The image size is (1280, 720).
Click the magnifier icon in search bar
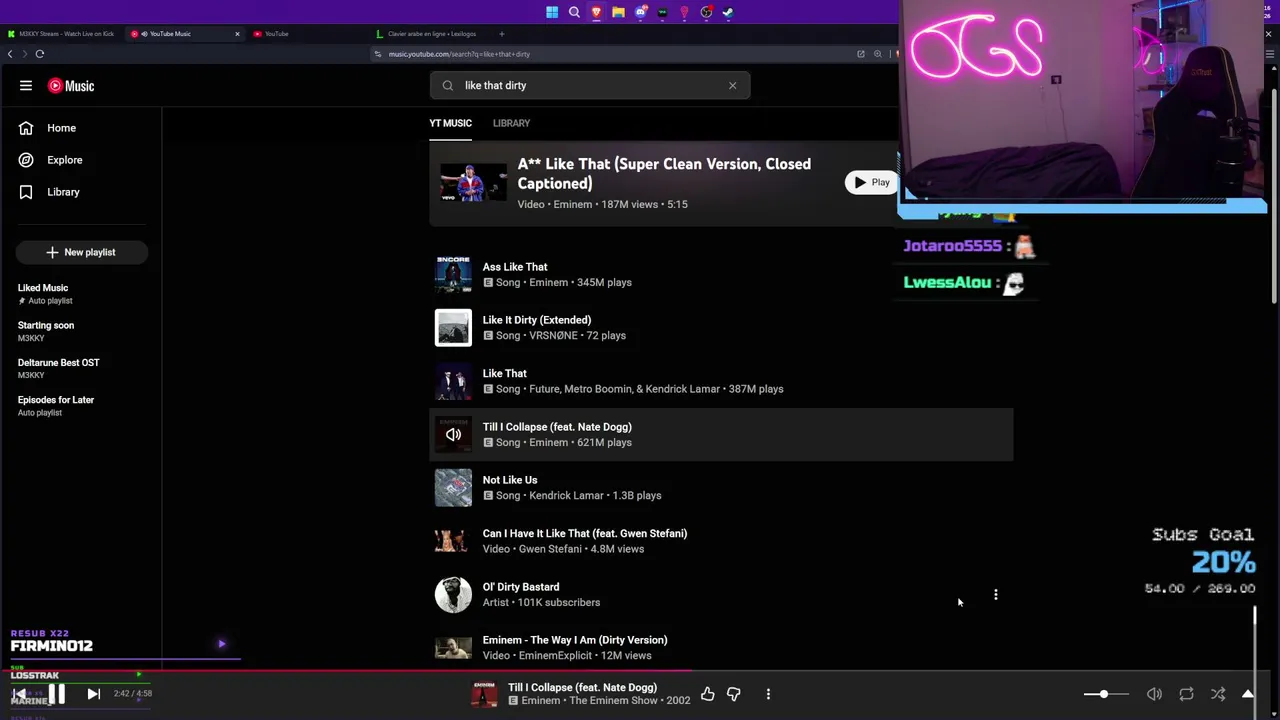[447, 86]
